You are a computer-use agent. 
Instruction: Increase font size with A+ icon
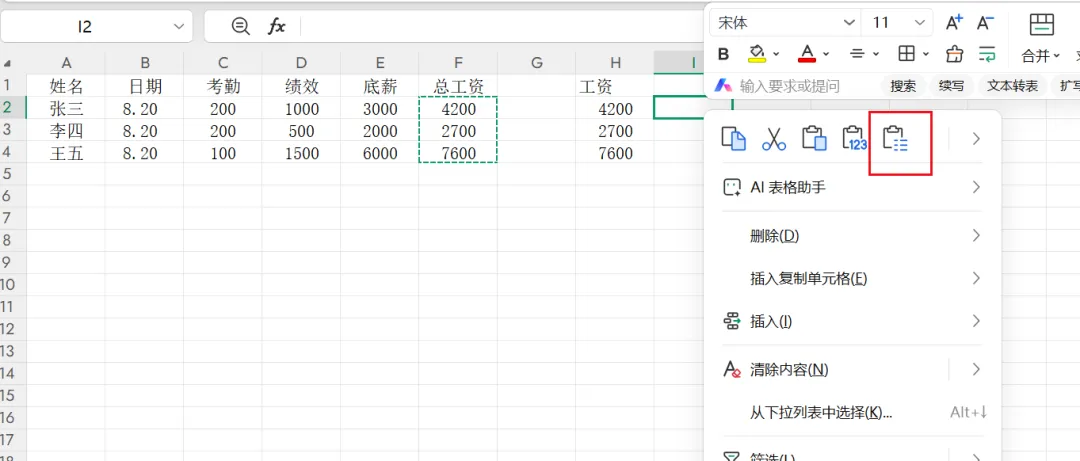point(954,23)
